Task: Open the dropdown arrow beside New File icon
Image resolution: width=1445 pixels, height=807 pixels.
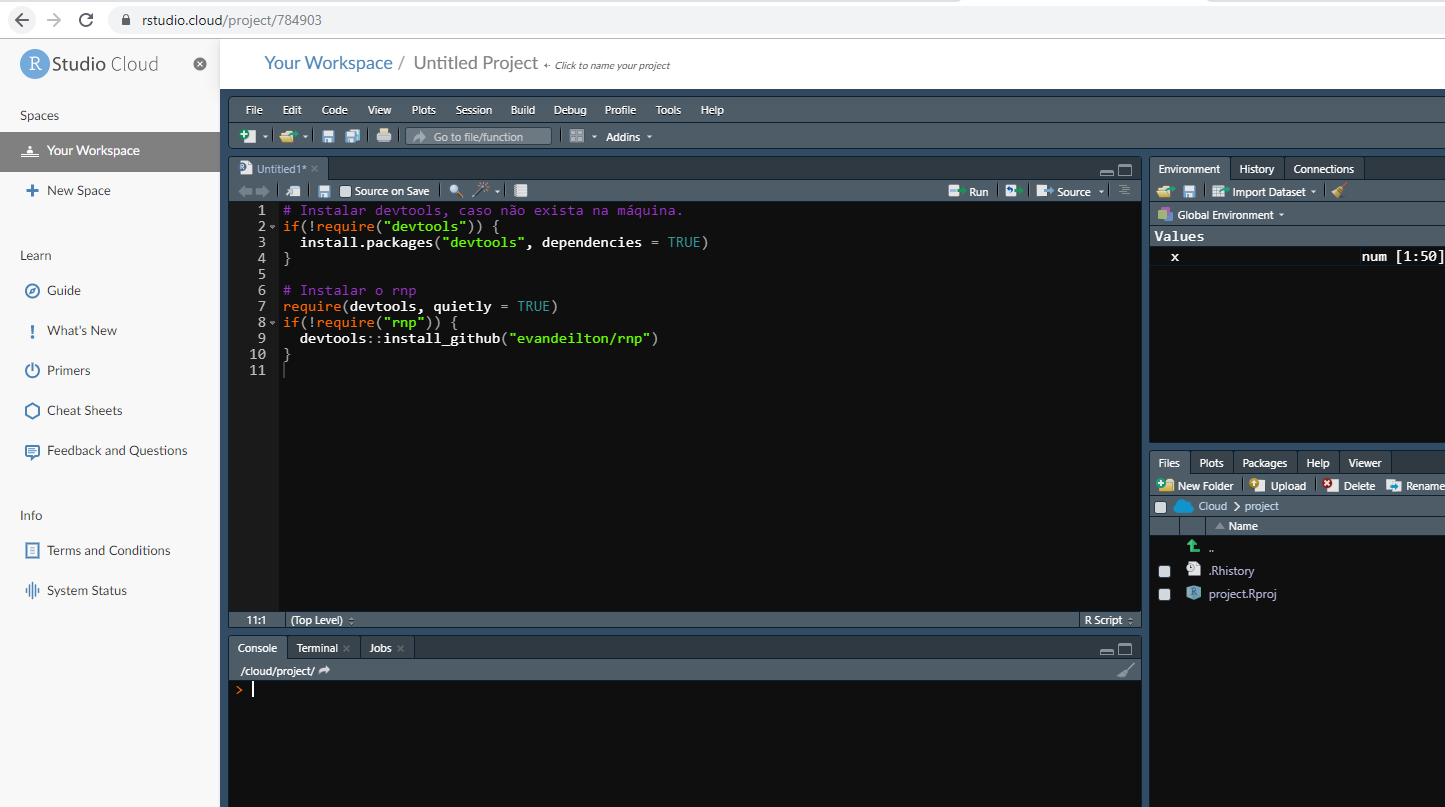Action: (266, 137)
